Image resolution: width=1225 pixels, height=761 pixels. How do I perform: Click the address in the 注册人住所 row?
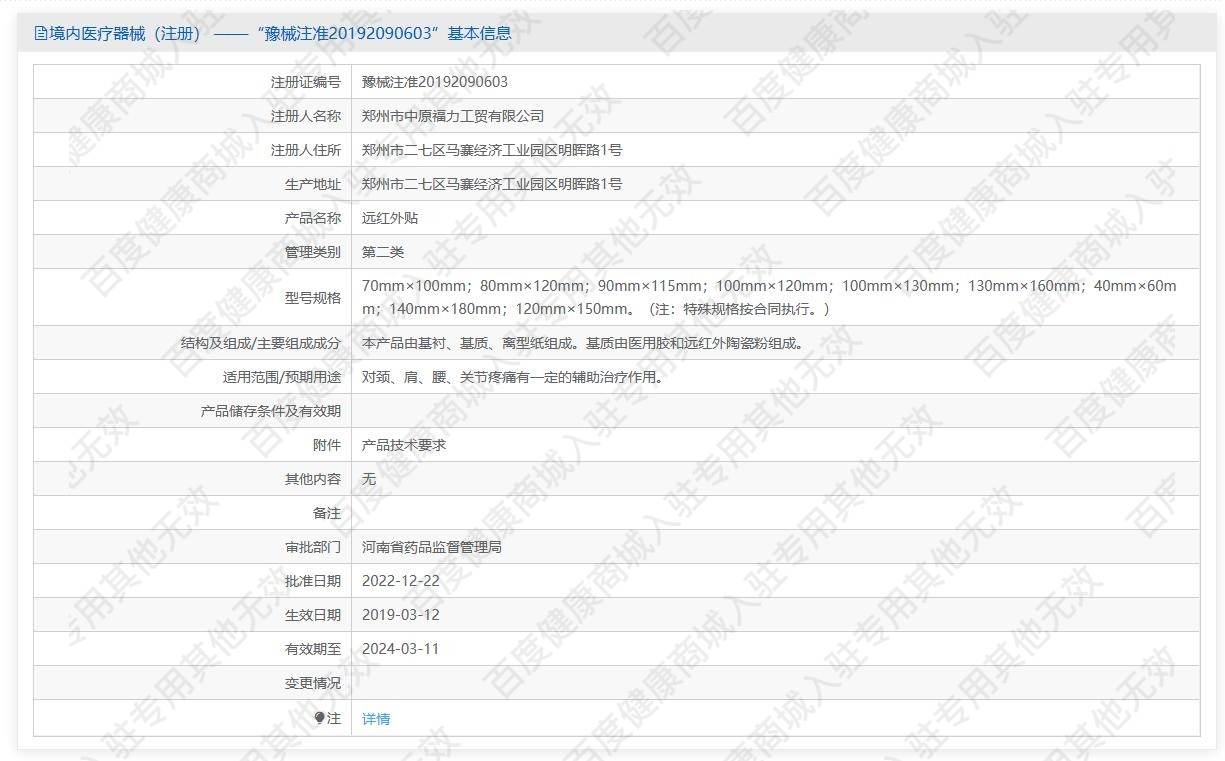pyautogui.click(x=492, y=150)
